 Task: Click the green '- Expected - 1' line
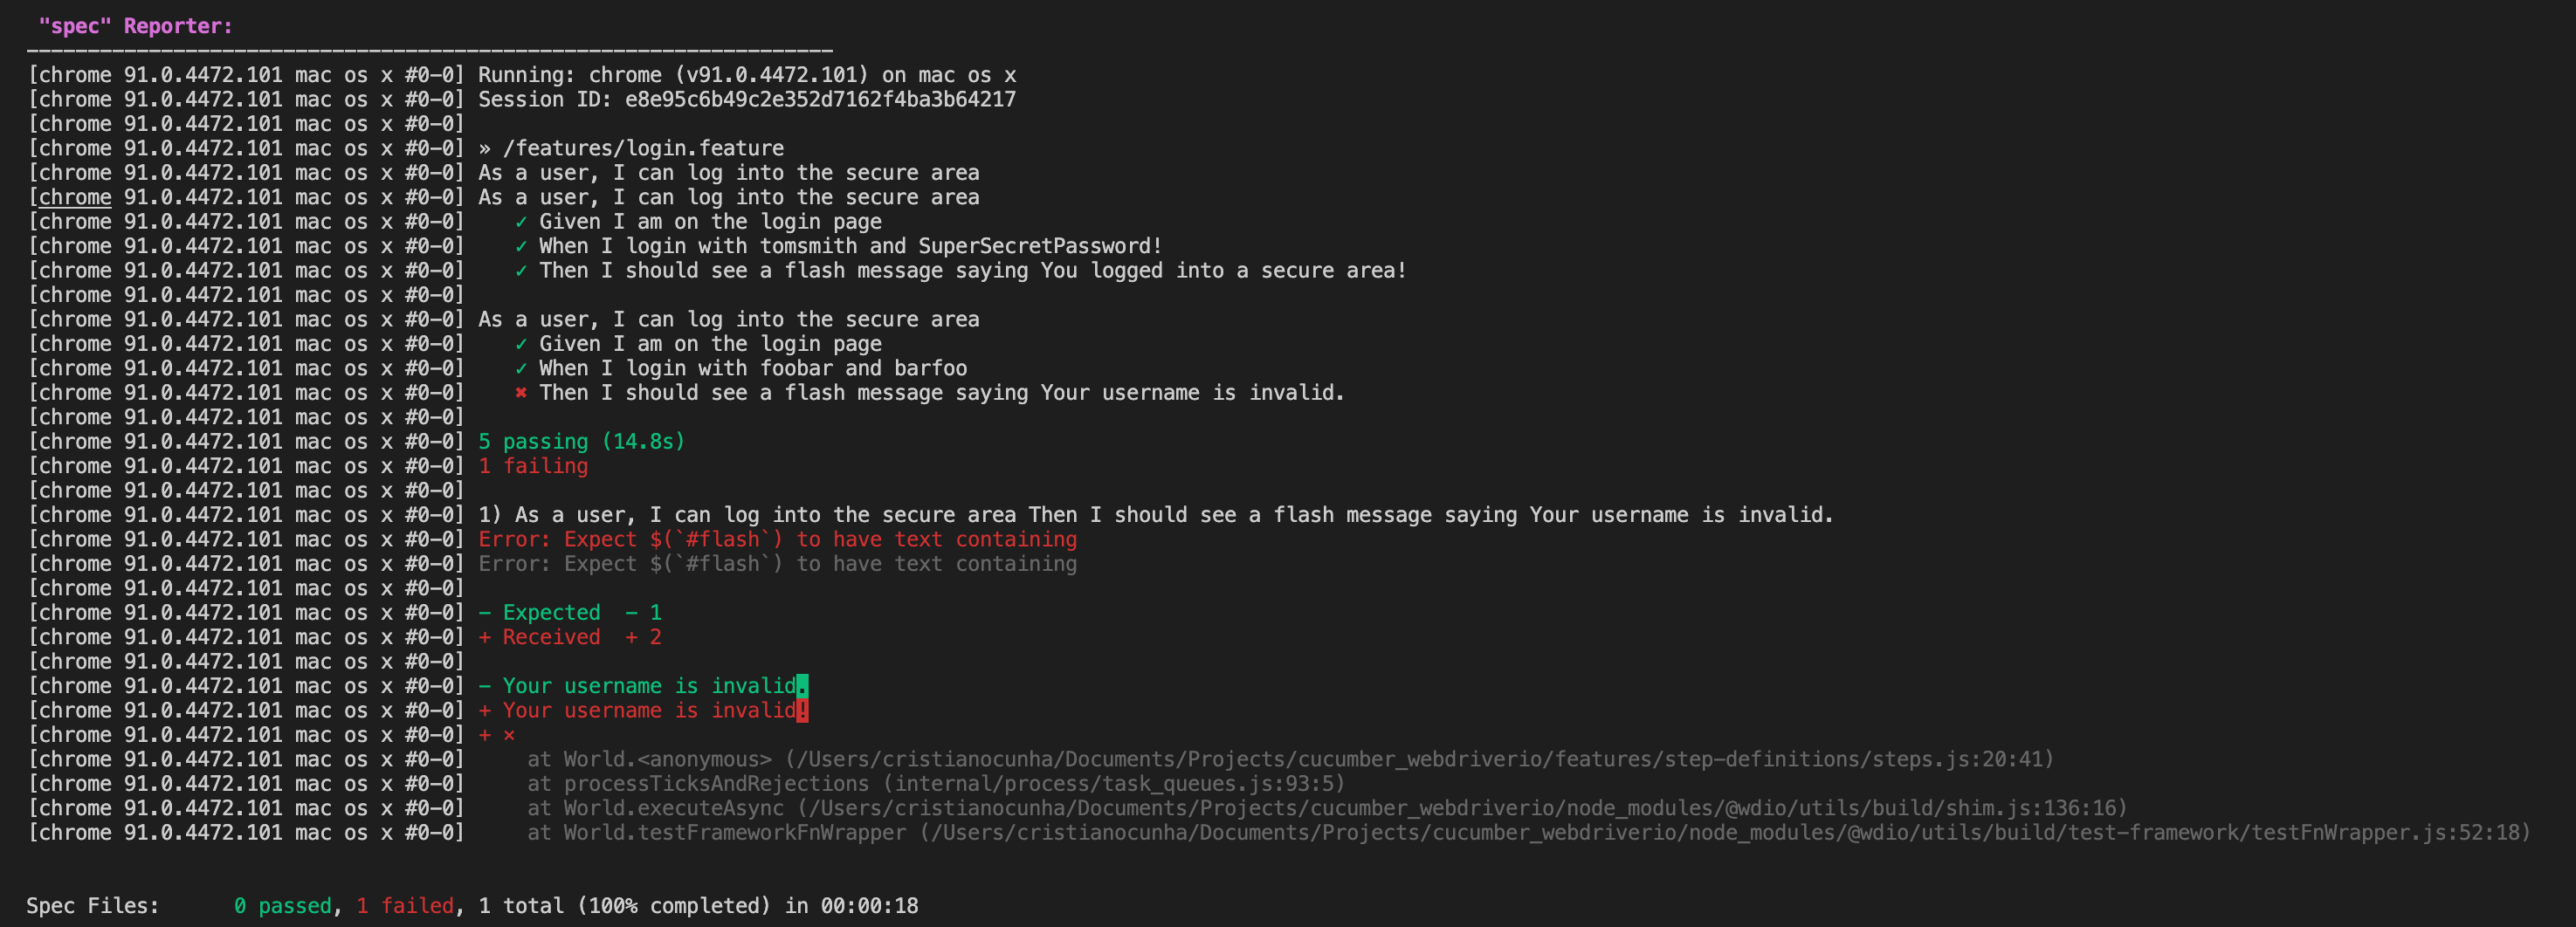point(570,613)
